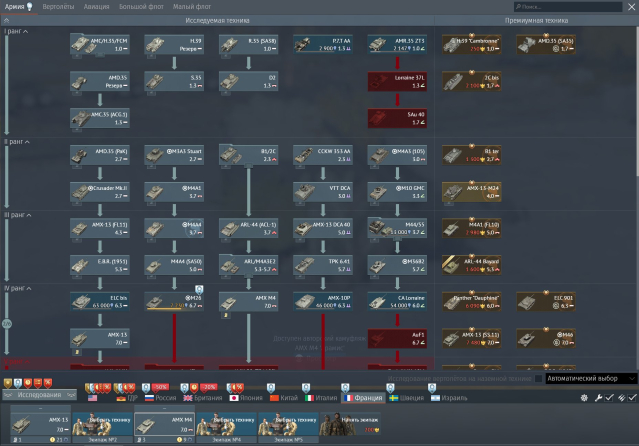This screenshot has height=446, width=639.
Task: Open the gear settings icon near crew slots
Action: [x=584, y=398]
